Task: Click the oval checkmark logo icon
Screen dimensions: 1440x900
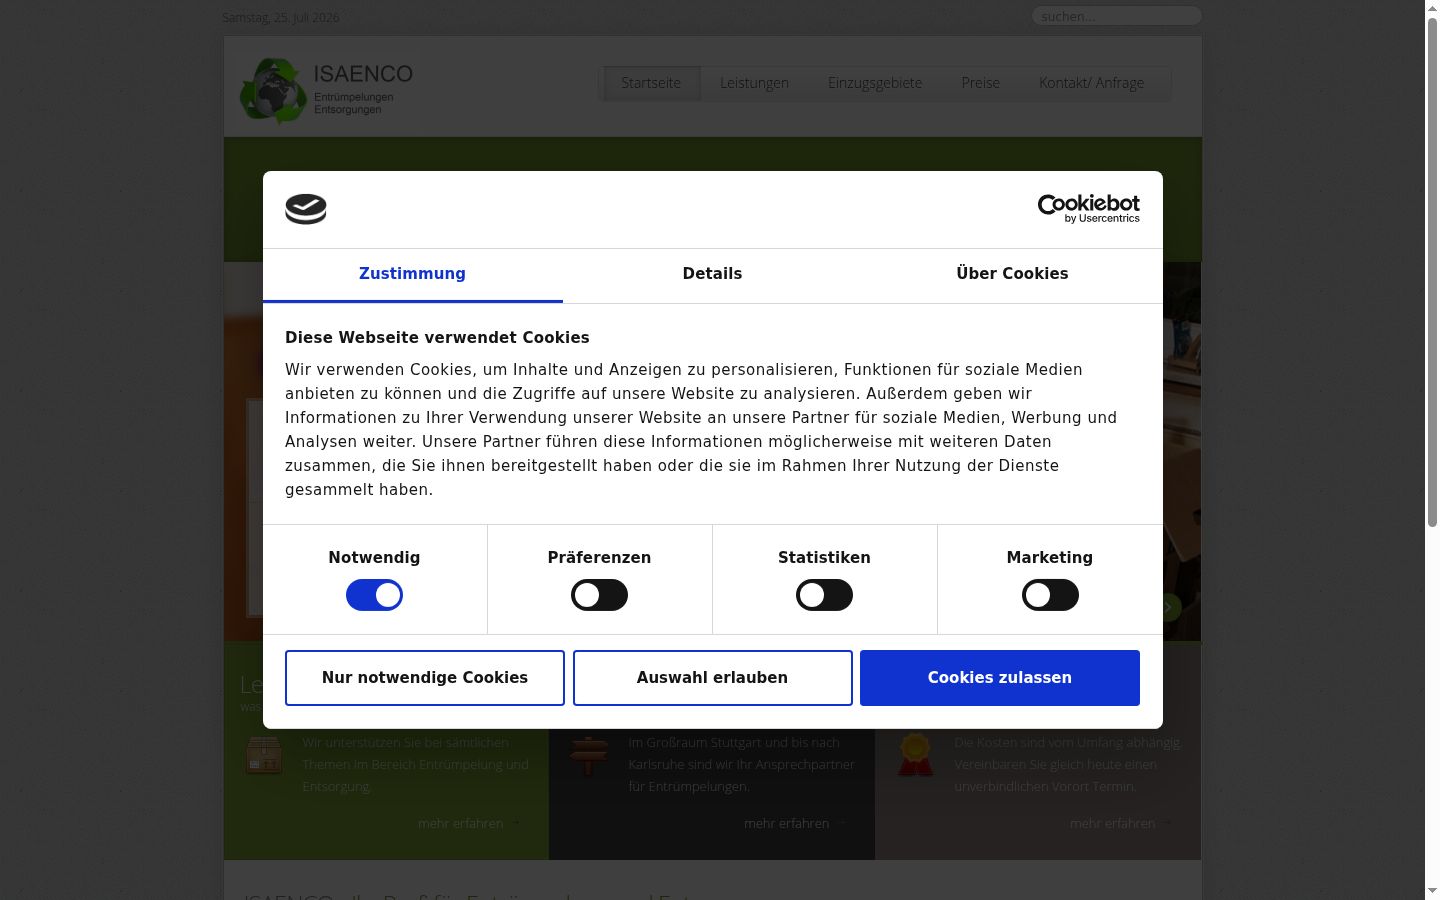Action: [306, 209]
